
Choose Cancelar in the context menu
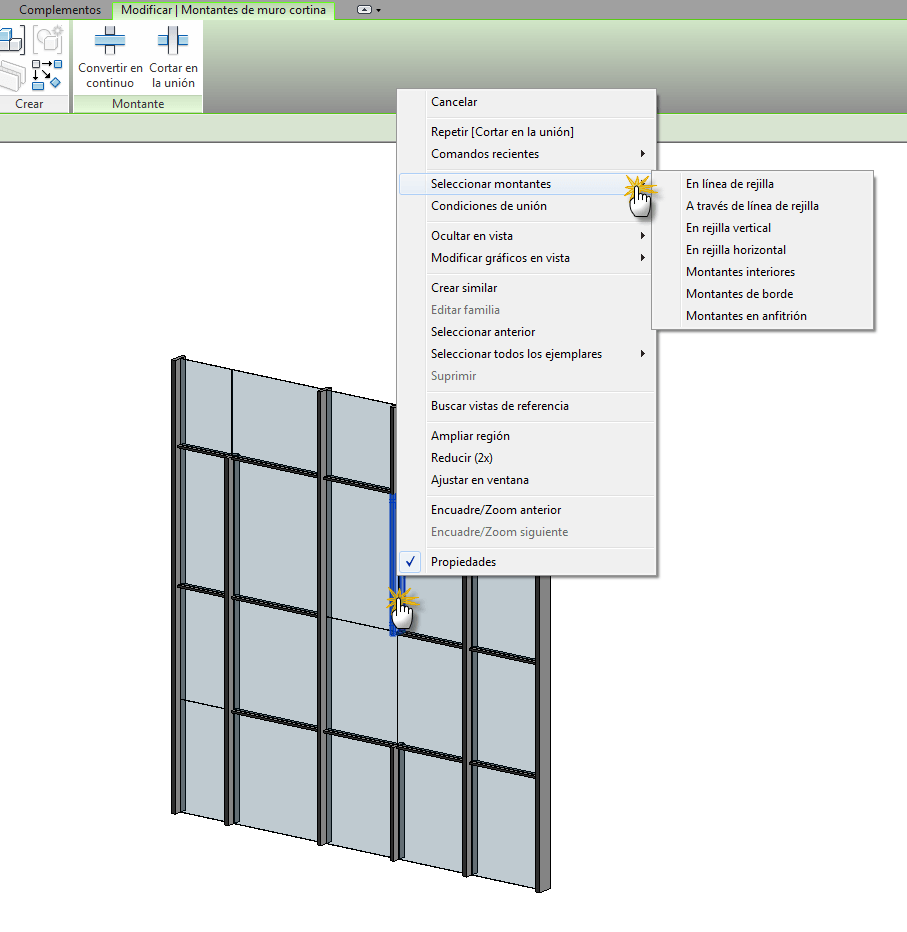pyautogui.click(x=527, y=102)
